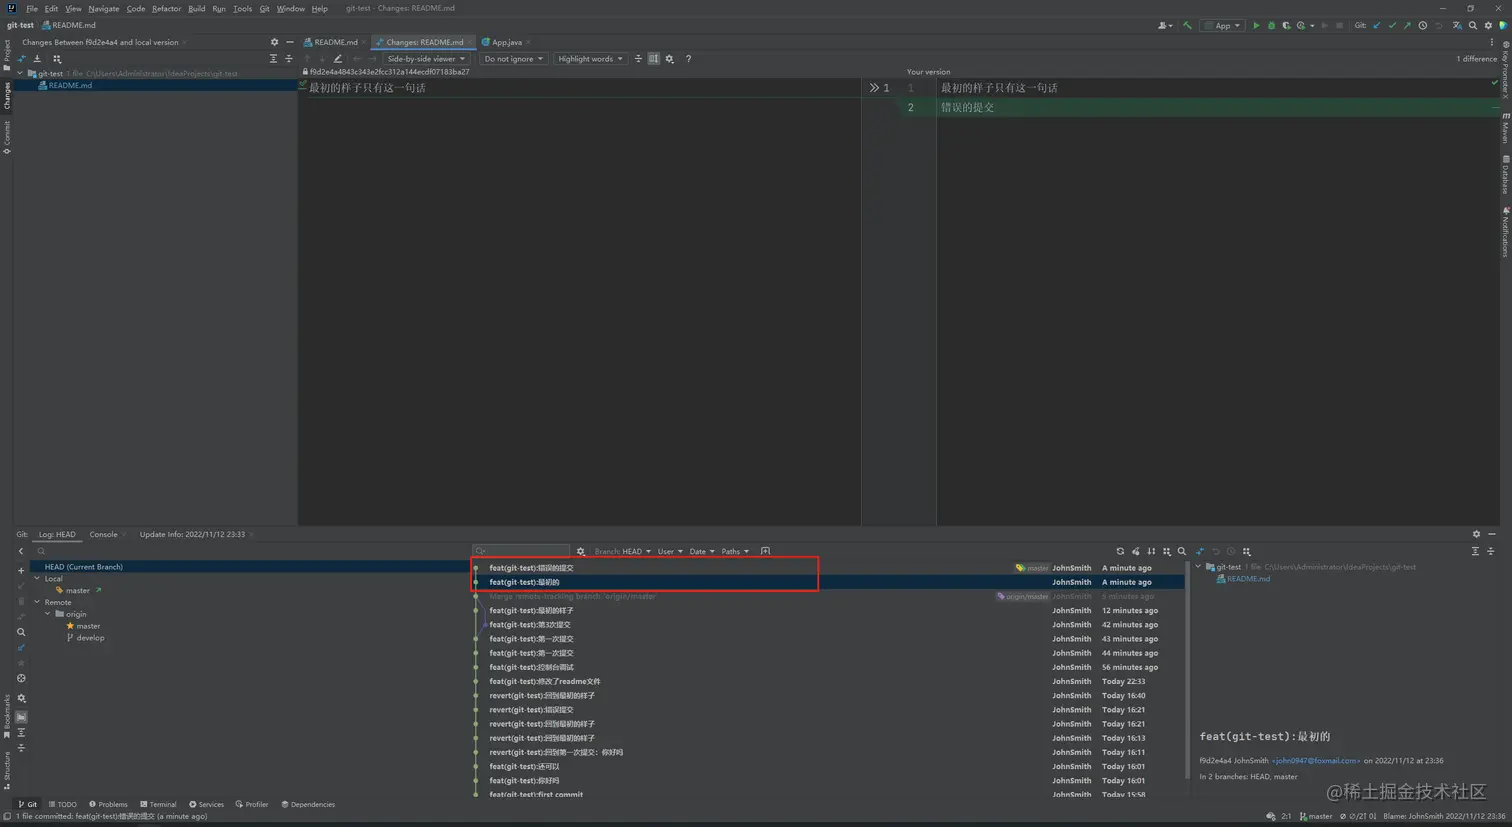Open the Side-by-side viewer dropdown
This screenshot has height=827, width=1512.
click(426, 59)
